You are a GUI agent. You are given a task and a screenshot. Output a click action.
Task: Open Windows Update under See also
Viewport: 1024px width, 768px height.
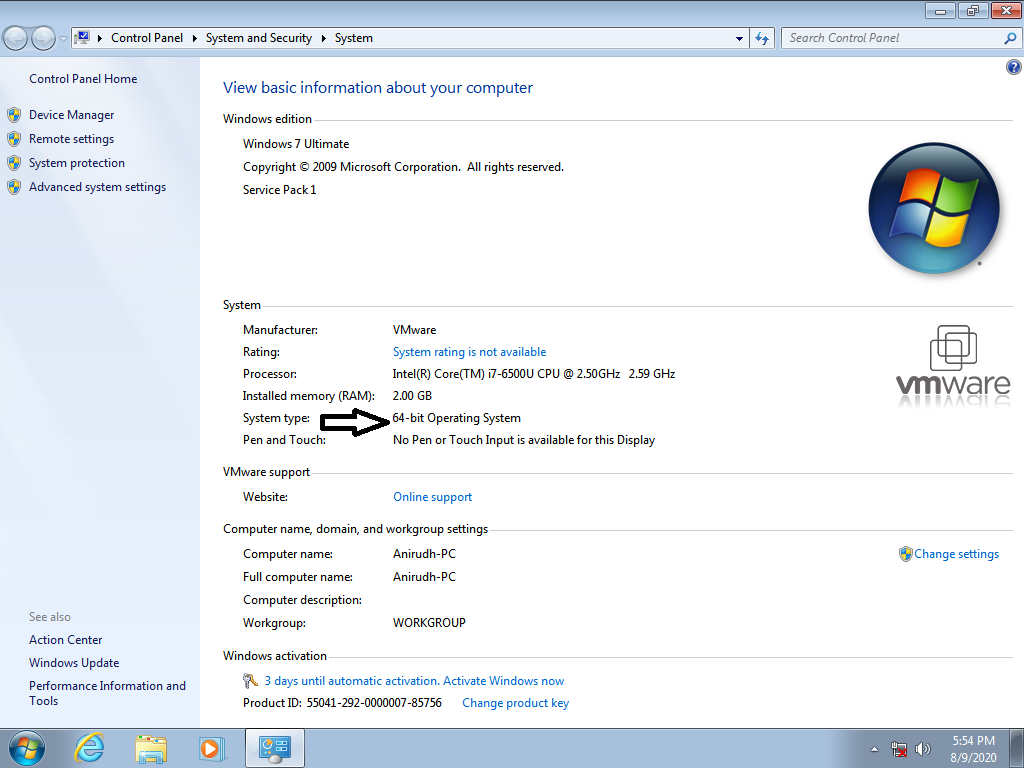74,663
